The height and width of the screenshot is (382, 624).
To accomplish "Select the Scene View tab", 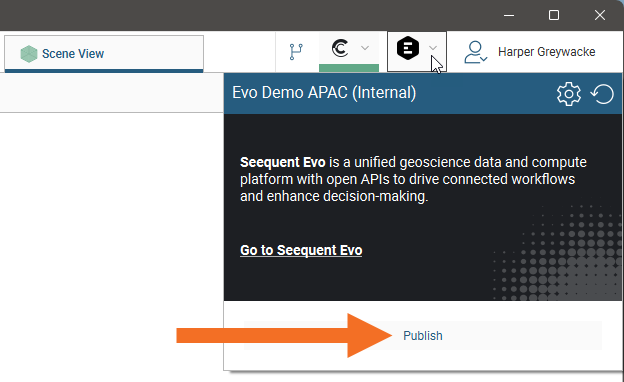I will (x=104, y=54).
